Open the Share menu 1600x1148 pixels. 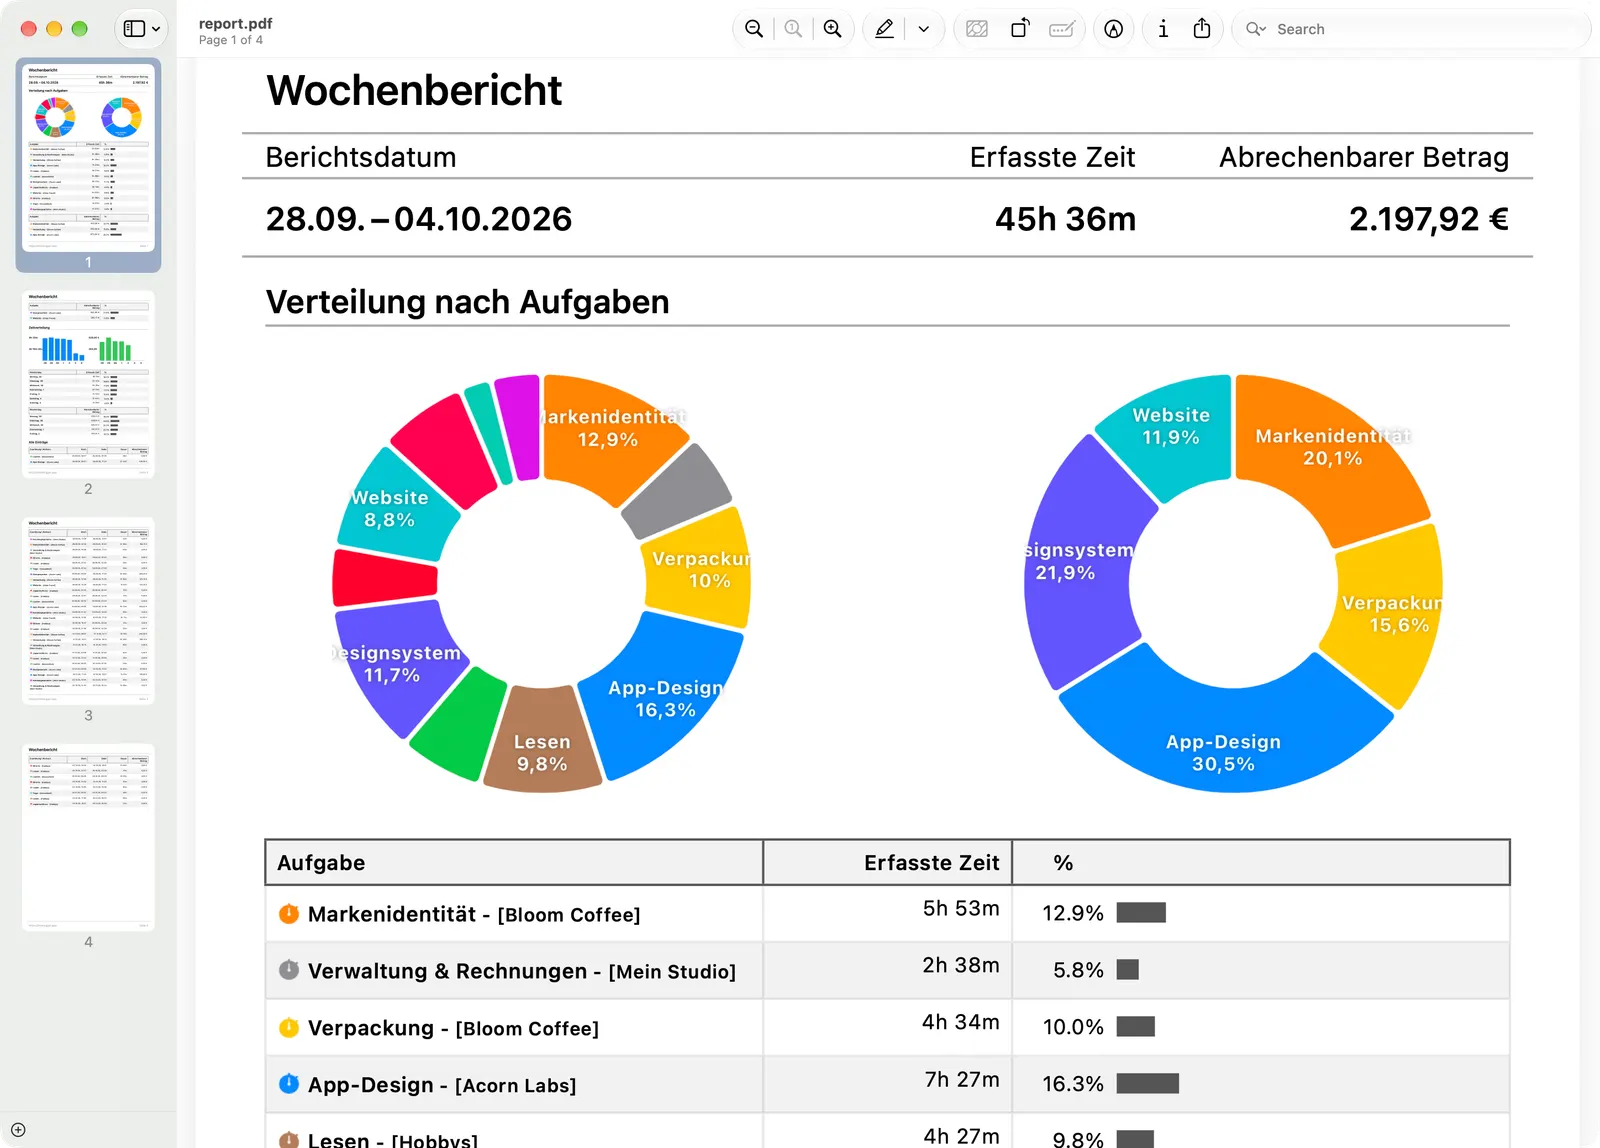pyautogui.click(x=1202, y=29)
